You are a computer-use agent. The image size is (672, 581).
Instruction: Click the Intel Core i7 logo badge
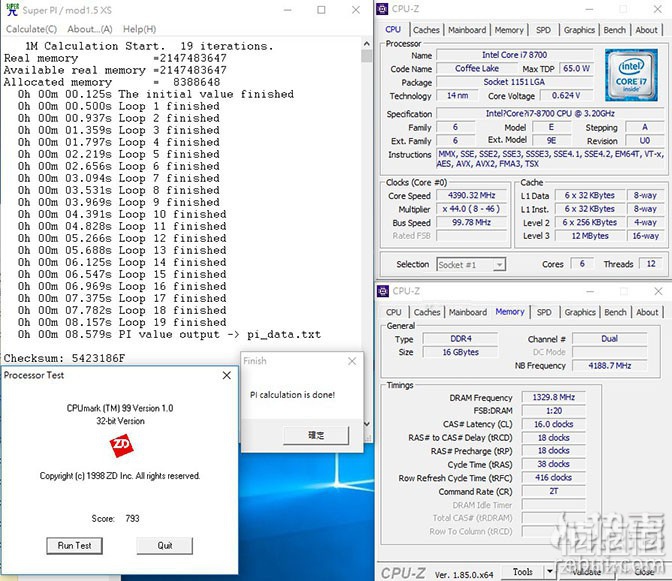631,75
